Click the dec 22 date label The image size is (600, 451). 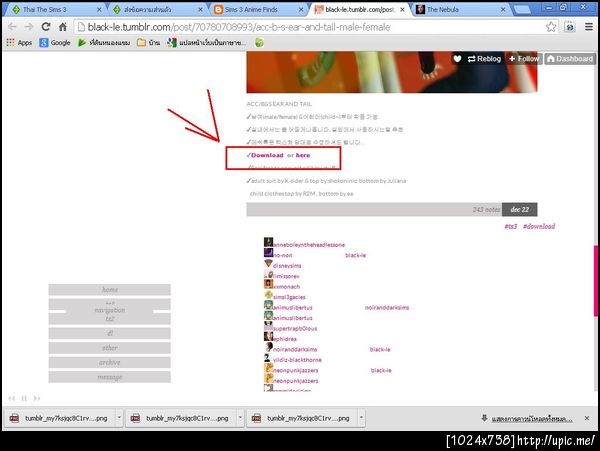520,210
